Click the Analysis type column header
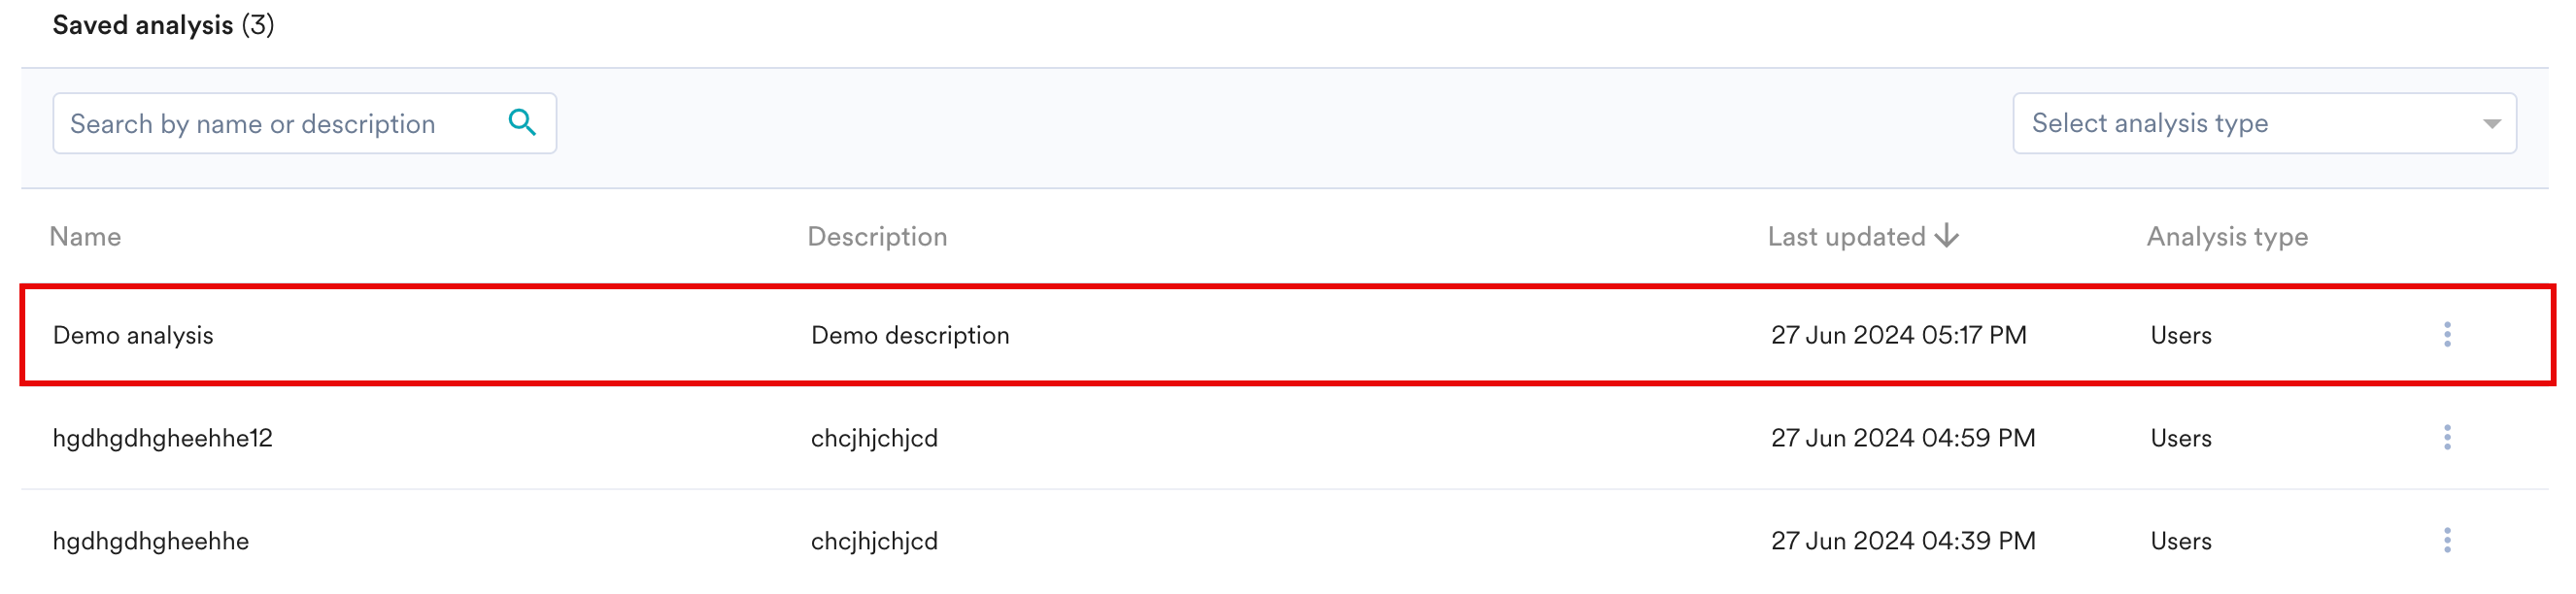The image size is (2576, 594). (2226, 236)
